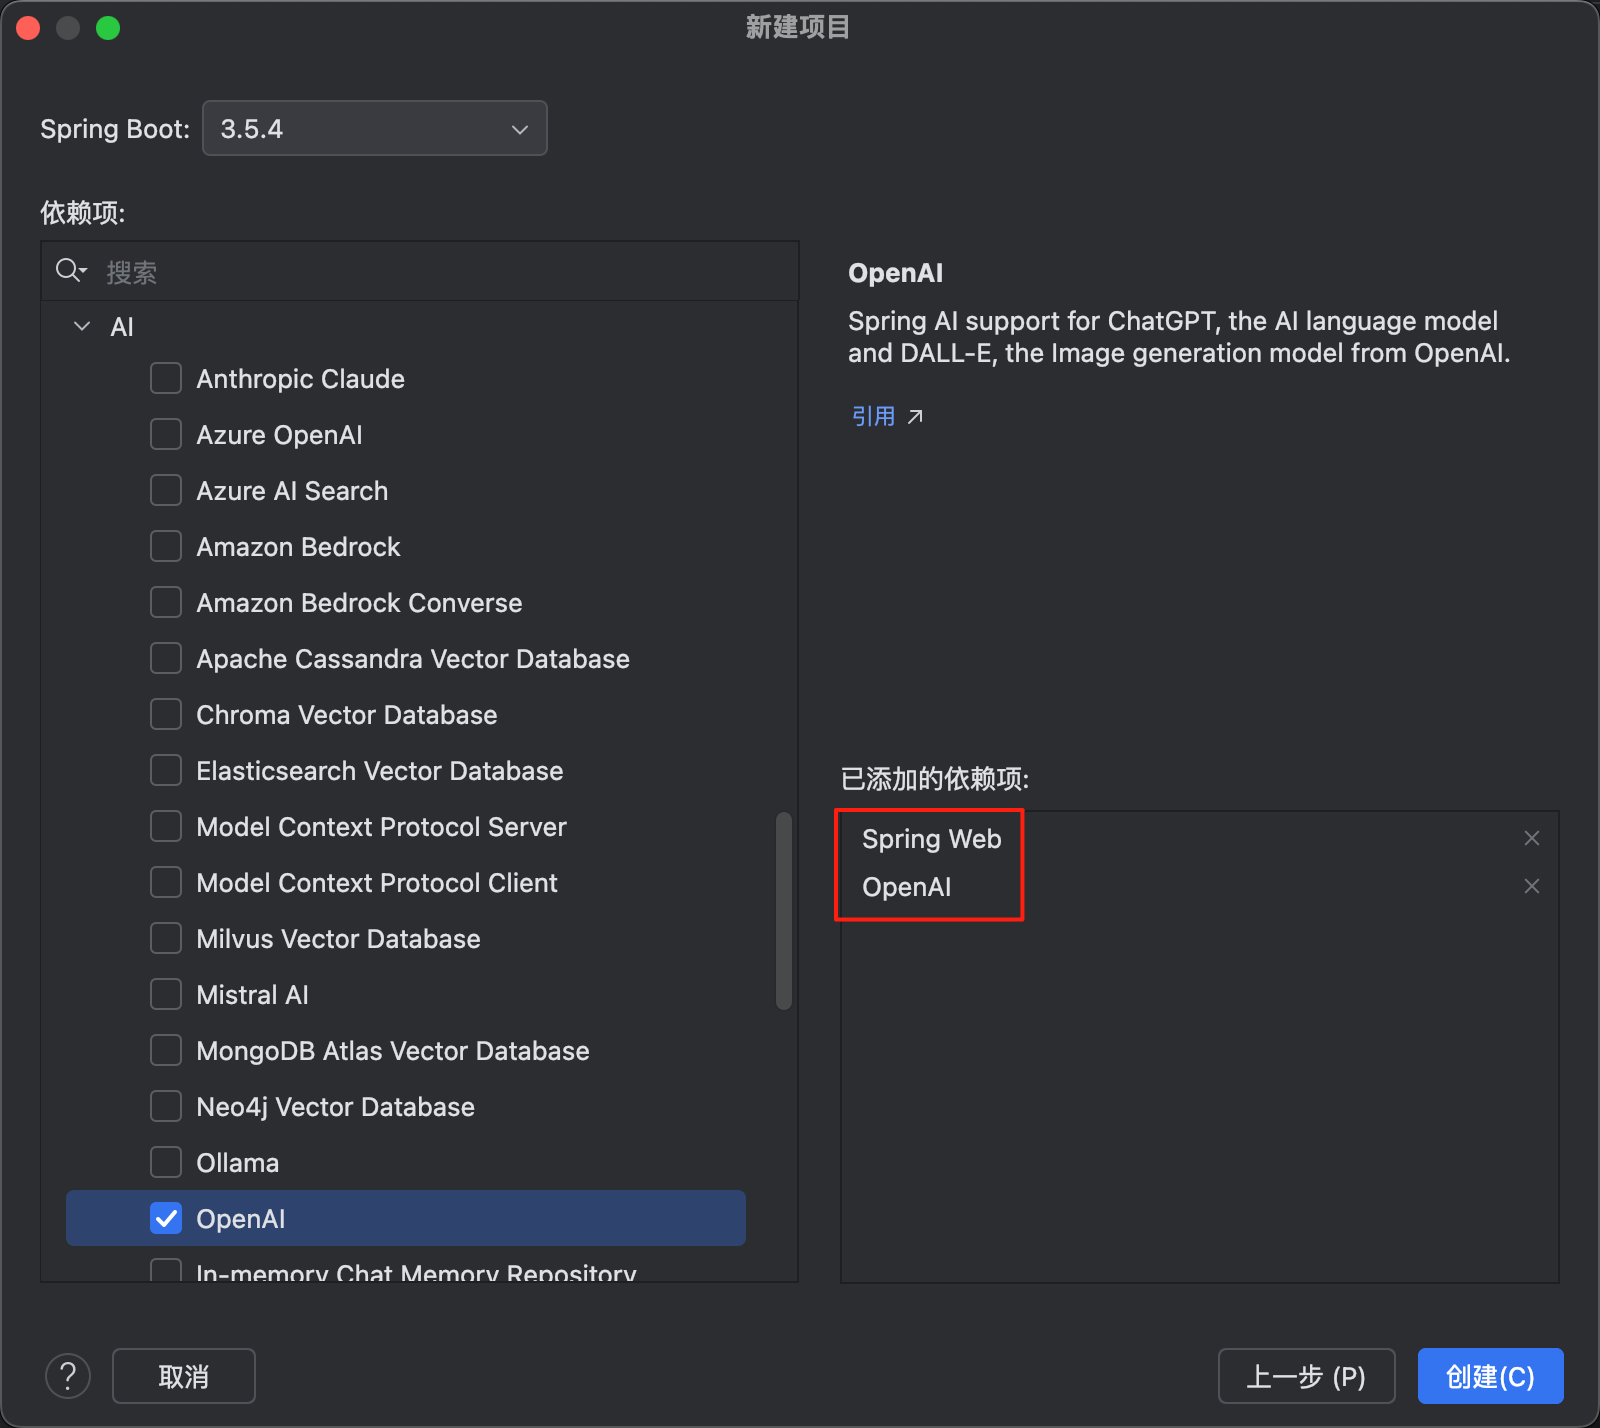Check Model Context Protocol Server

tap(166, 827)
